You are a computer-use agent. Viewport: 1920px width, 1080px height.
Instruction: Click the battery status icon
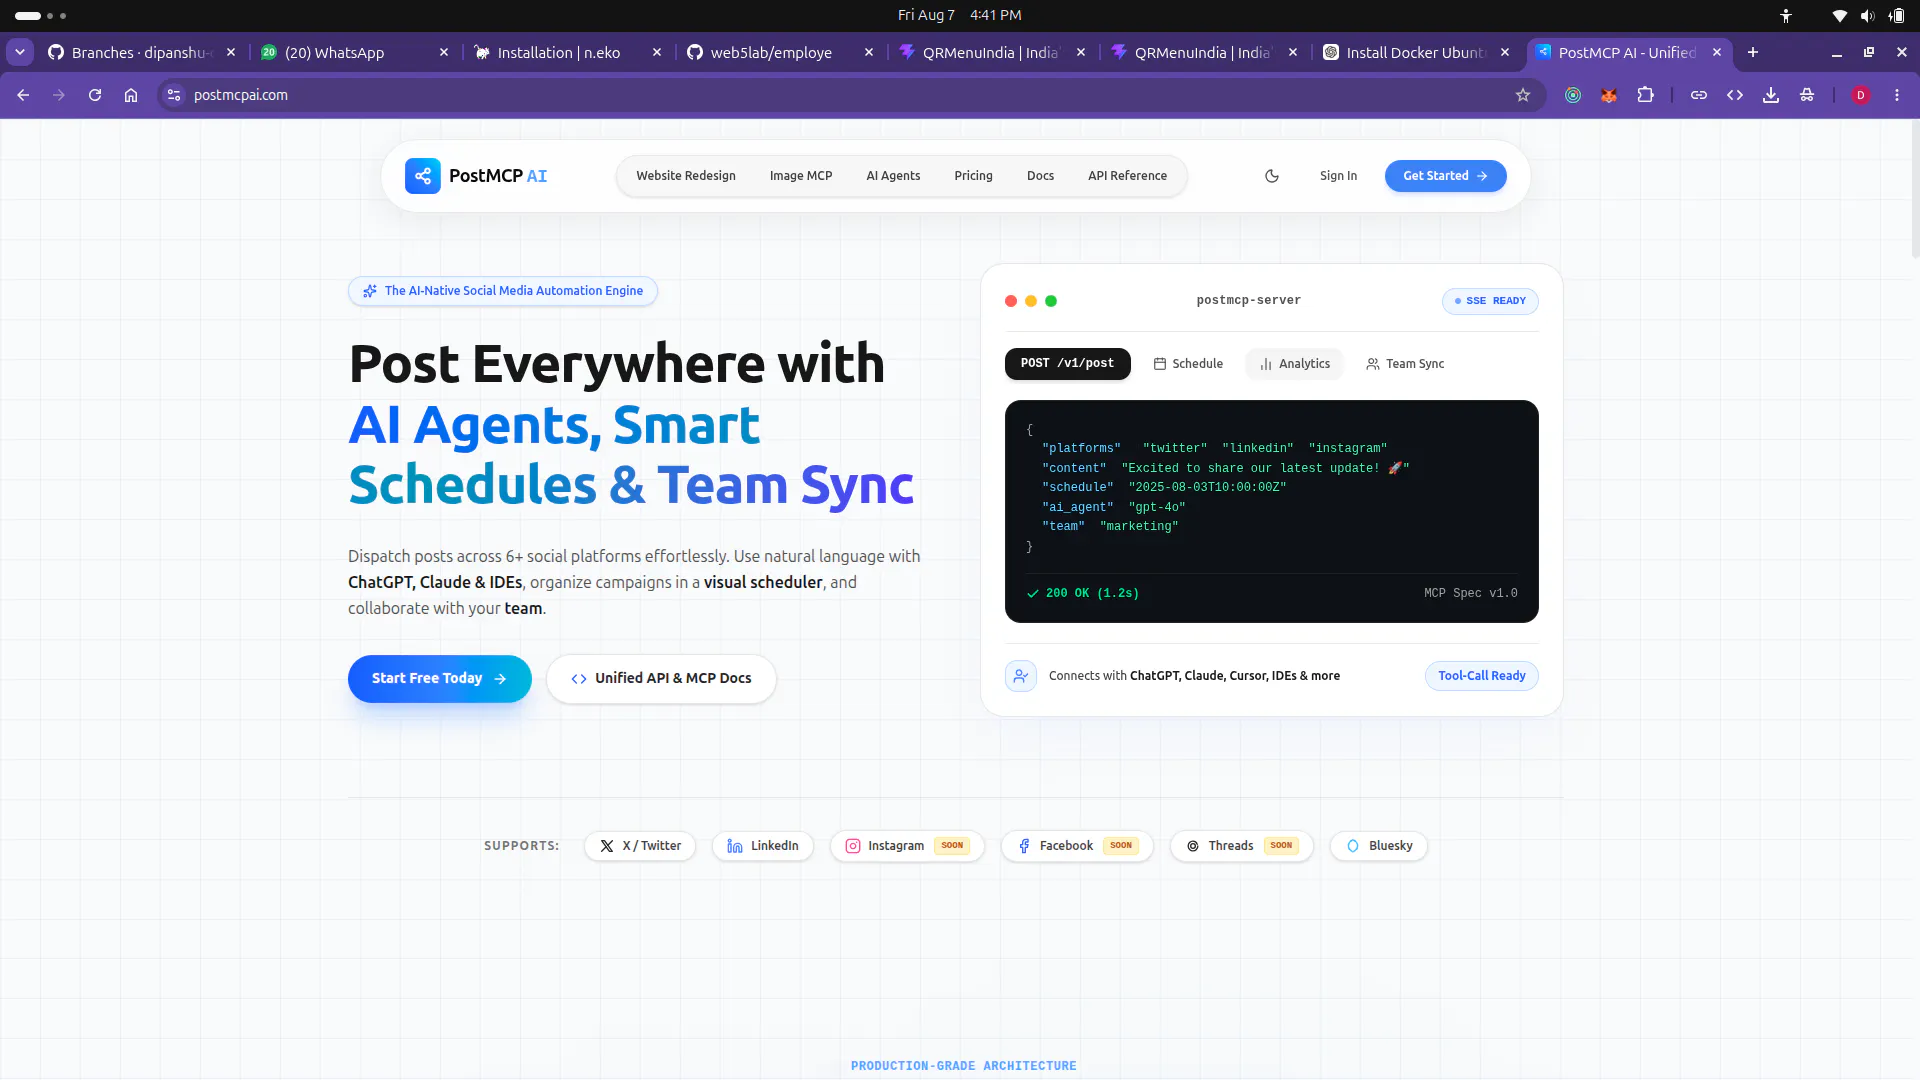(x=1896, y=15)
